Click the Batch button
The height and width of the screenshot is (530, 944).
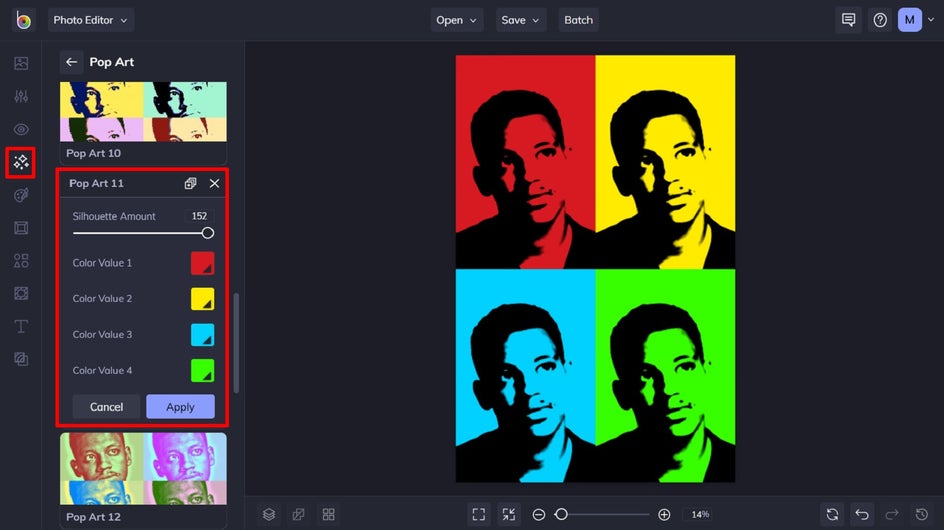(x=579, y=20)
